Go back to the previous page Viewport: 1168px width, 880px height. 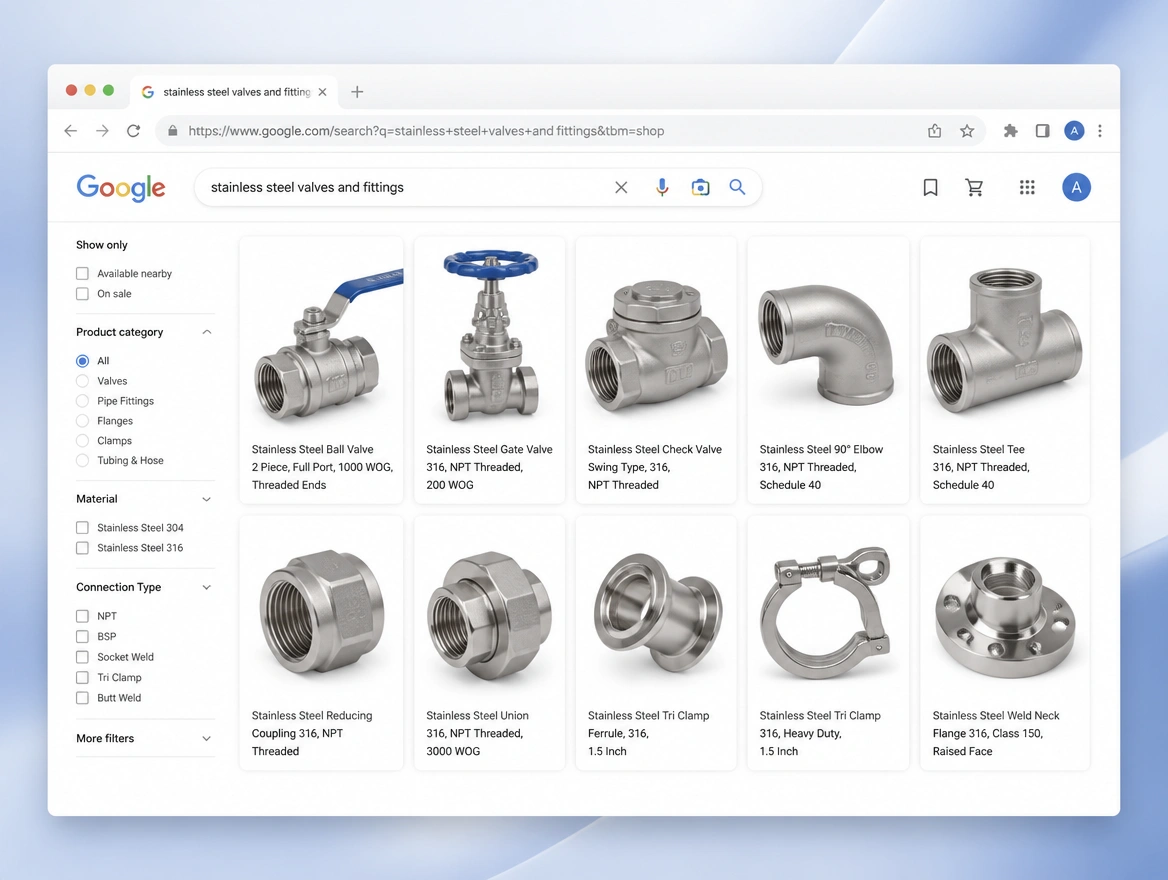point(71,131)
